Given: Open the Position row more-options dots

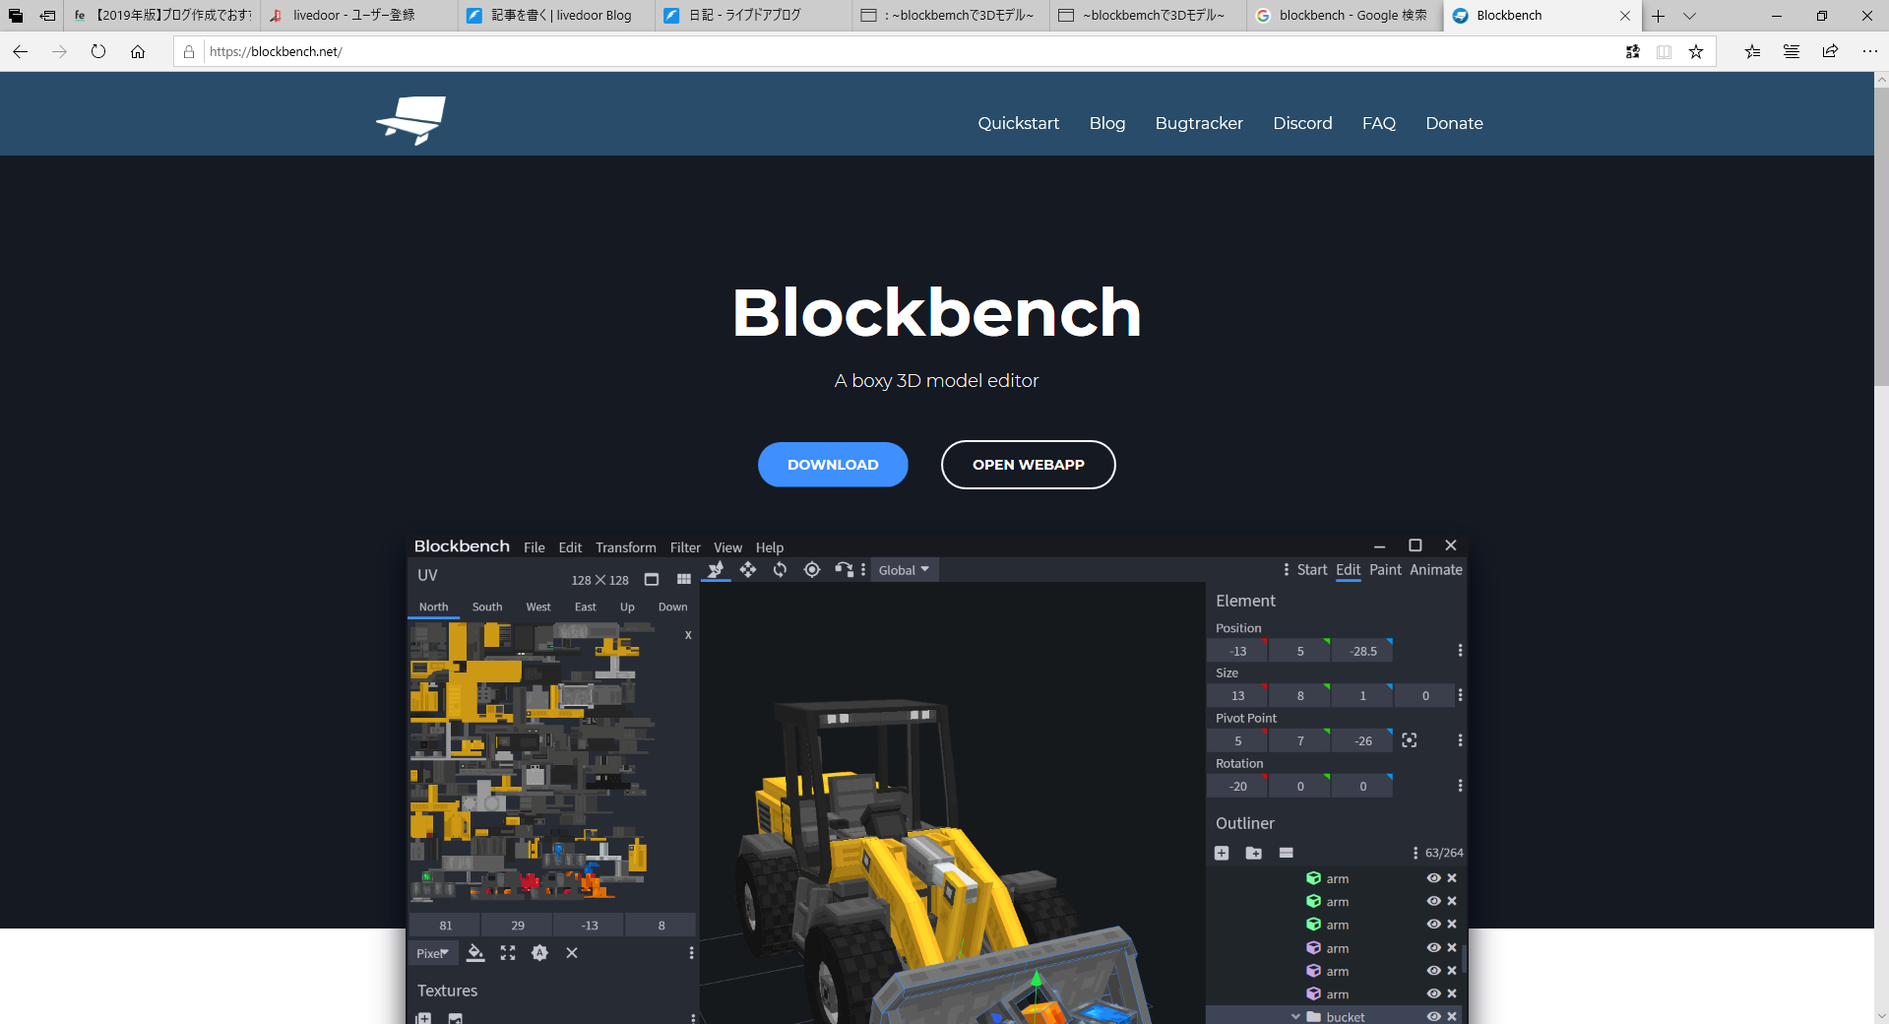Looking at the screenshot, I should tap(1460, 651).
